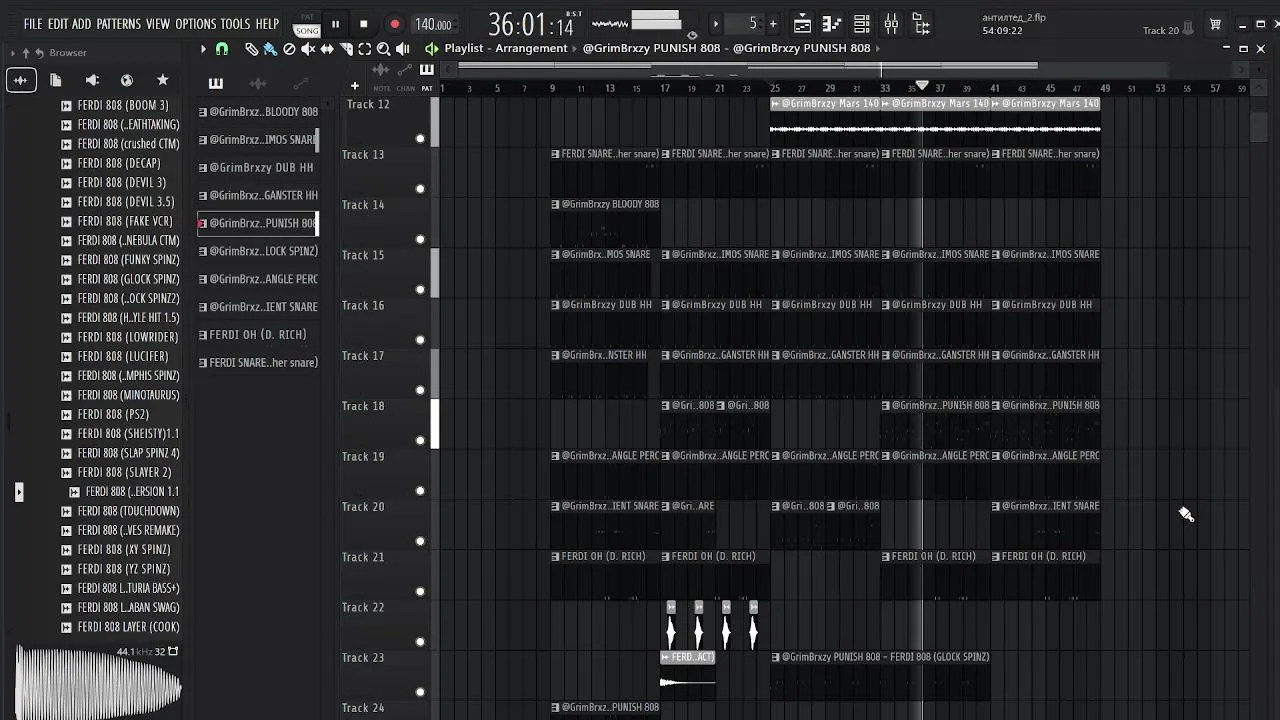Image resolution: width=1280 pixels, height=720 pixels.
Task: Pause playback with the pause button
Action: click(x=335, y=24)
